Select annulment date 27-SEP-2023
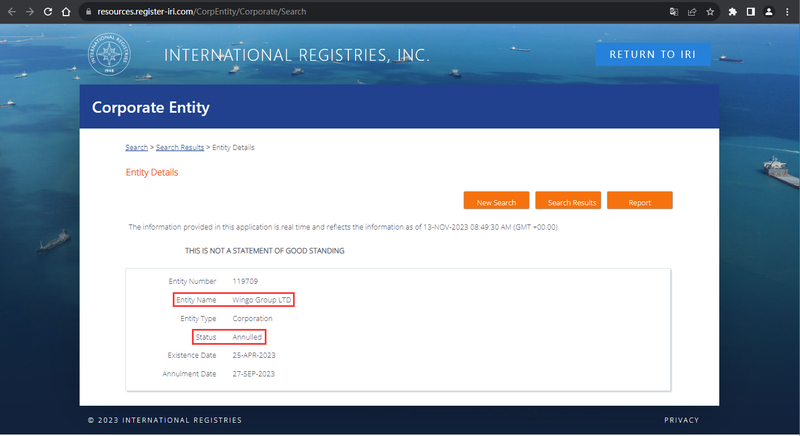This screenshot has width=800, height=436. tap(254, 374)
